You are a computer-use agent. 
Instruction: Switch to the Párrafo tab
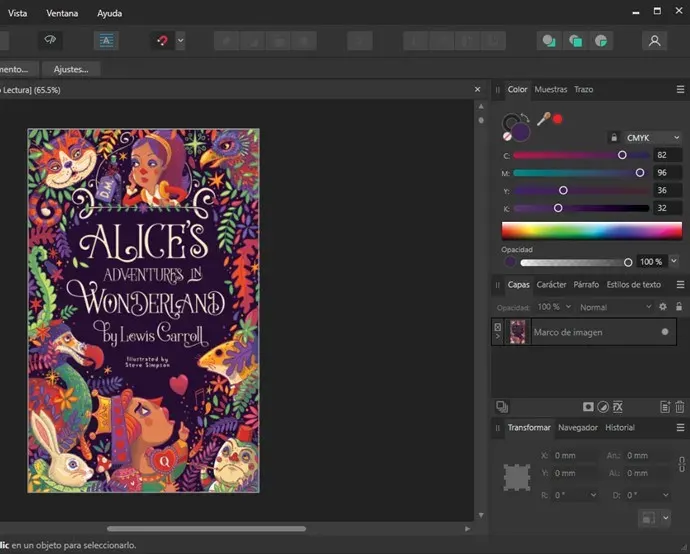click(x=586, y=285)
